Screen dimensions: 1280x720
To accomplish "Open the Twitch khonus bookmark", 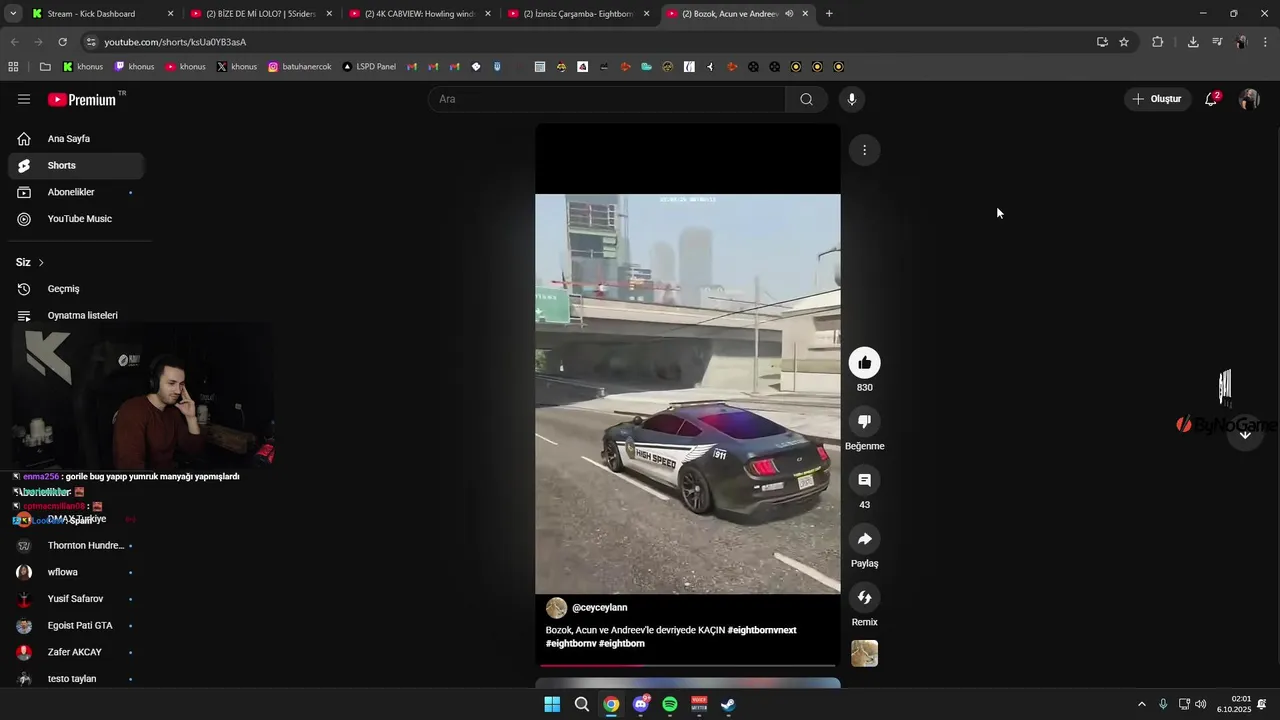I will click(x=134, y=67).
